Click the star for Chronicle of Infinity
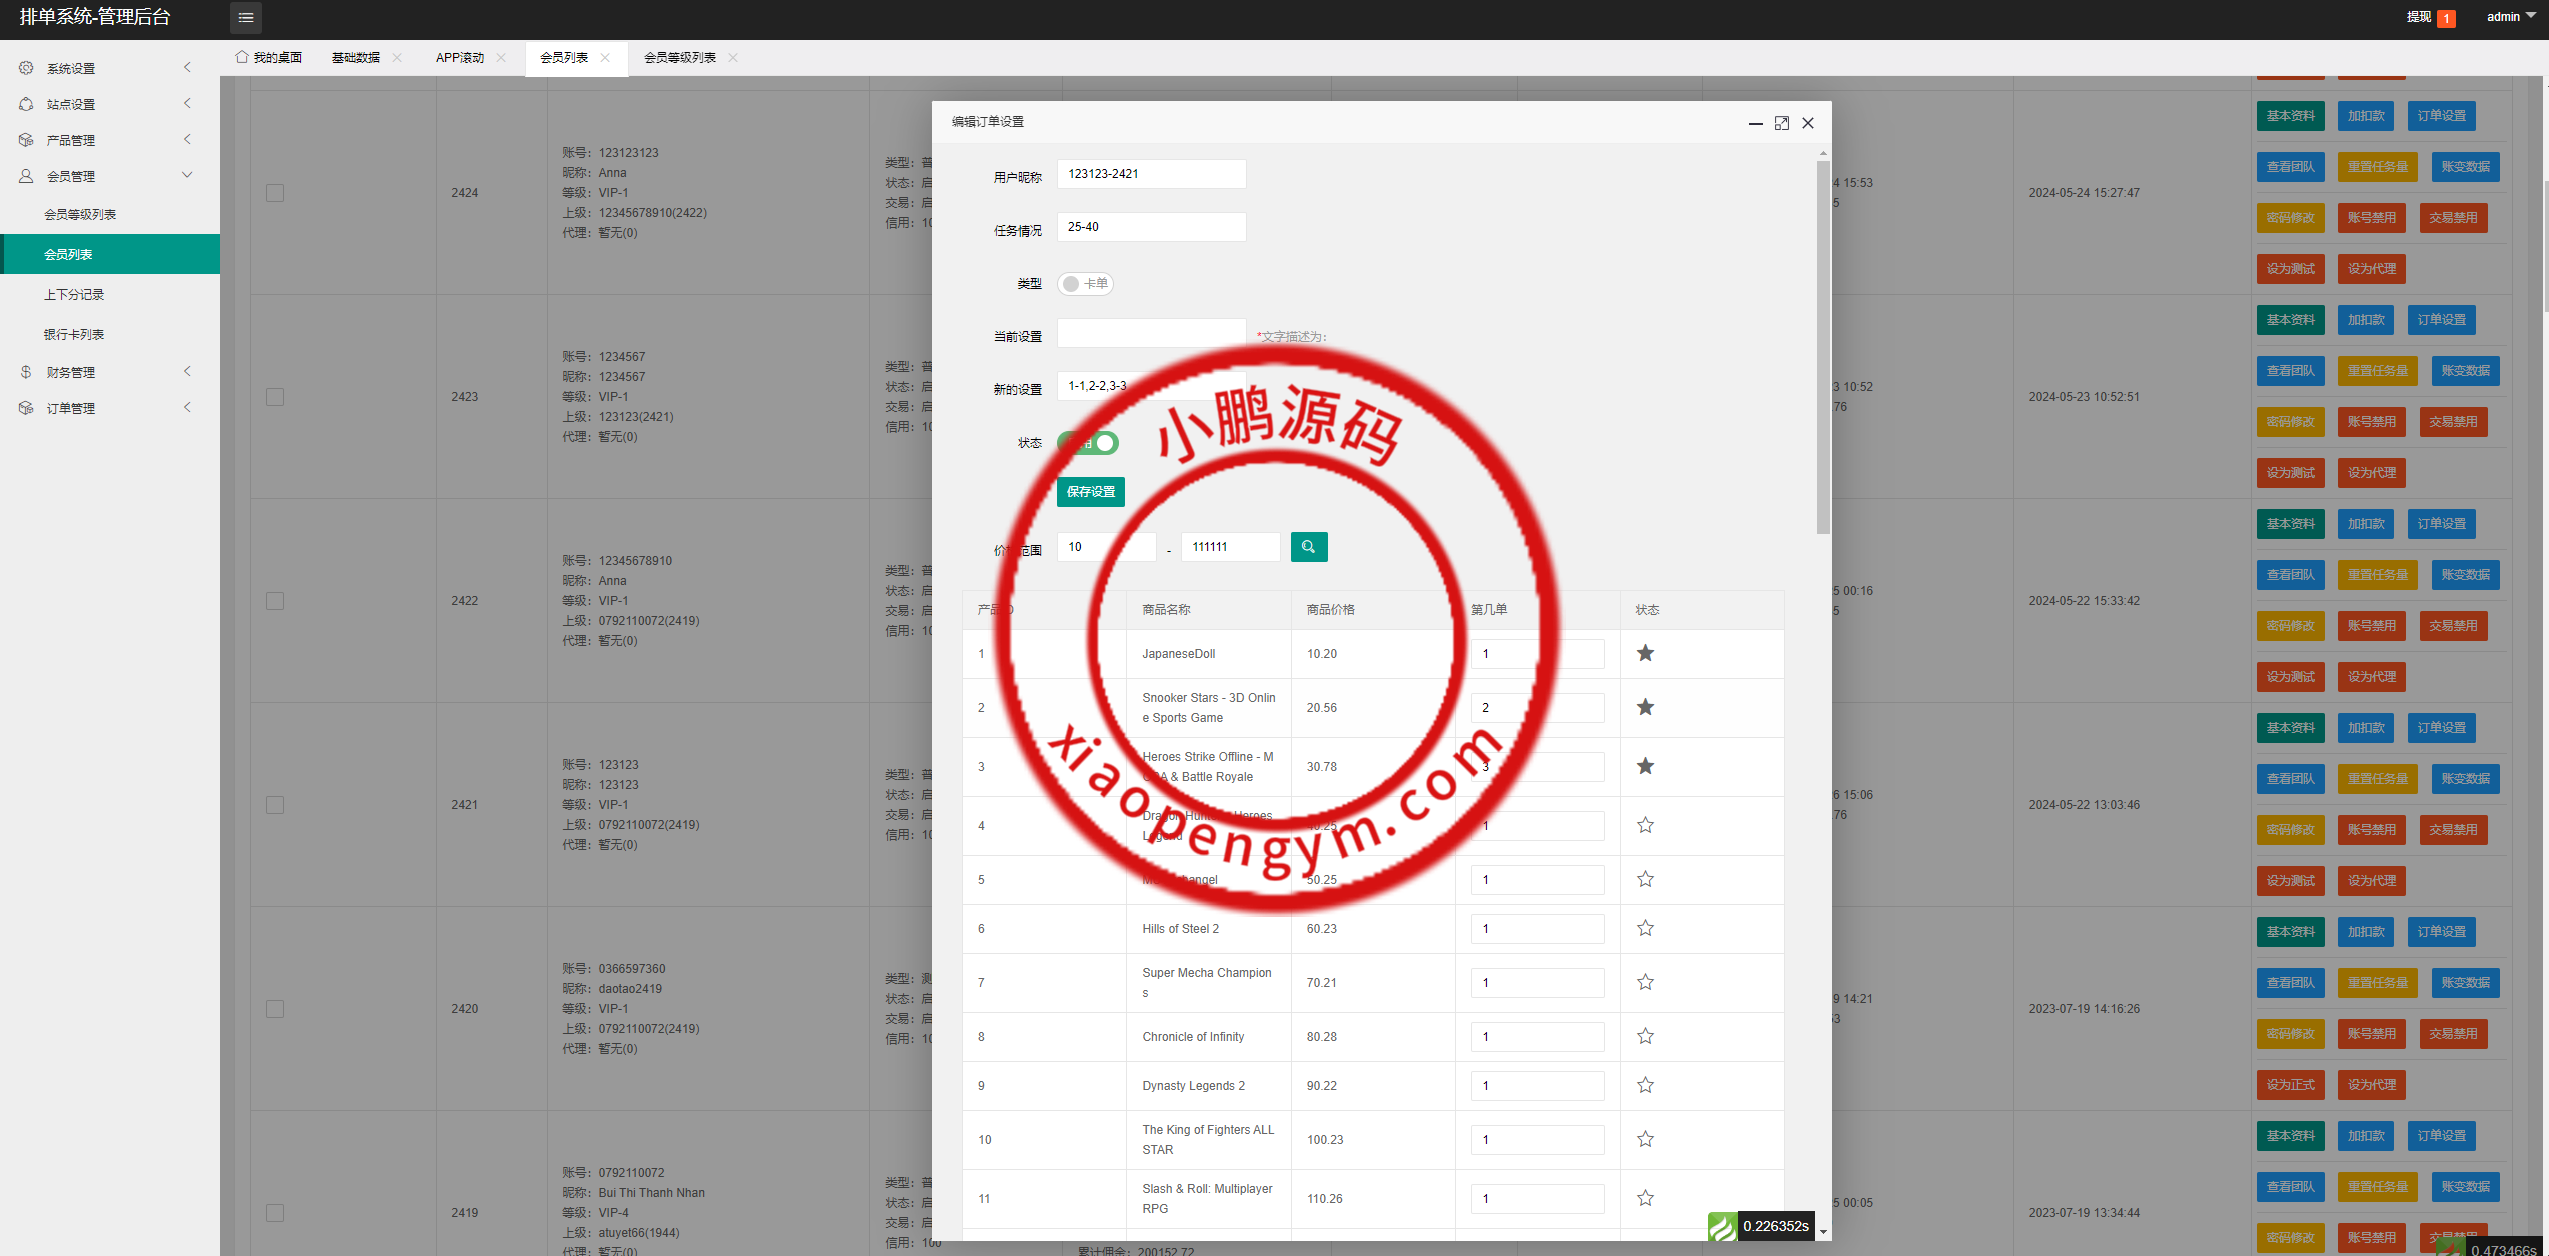2549x1256 pixels. (1645, 1036)
